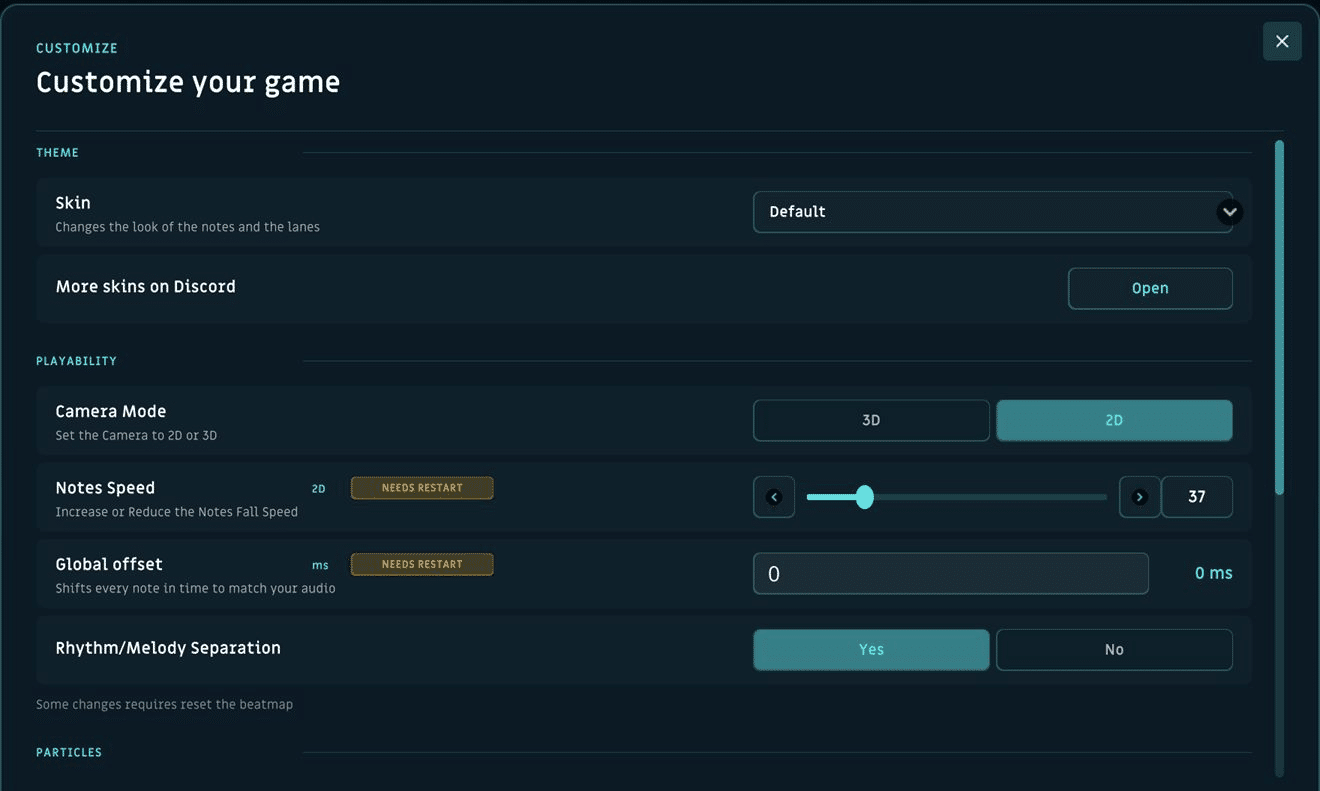
Task: Click the Global offset 'NEEDS RESTART' badge
Action: coord(422,564)
